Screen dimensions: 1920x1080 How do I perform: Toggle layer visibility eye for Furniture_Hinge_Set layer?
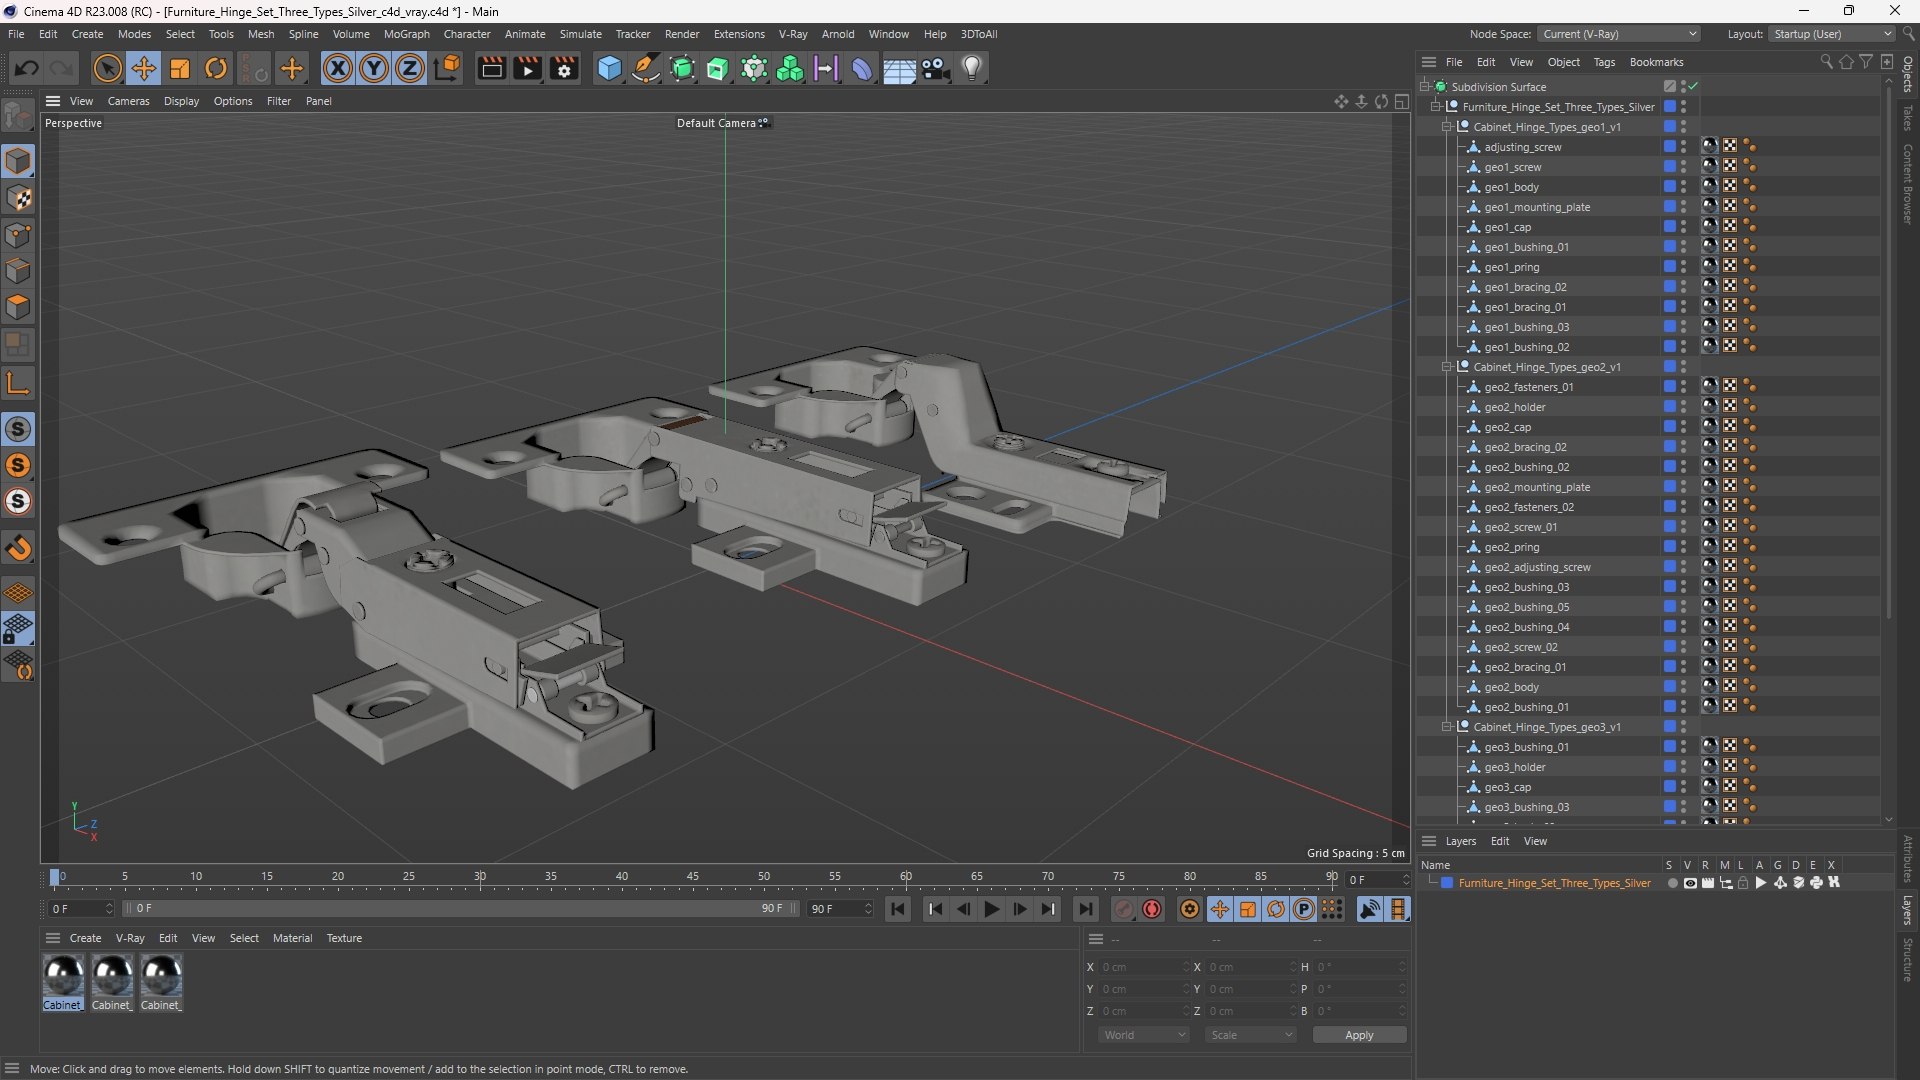pyautogui.click(x=1690, y=883)
